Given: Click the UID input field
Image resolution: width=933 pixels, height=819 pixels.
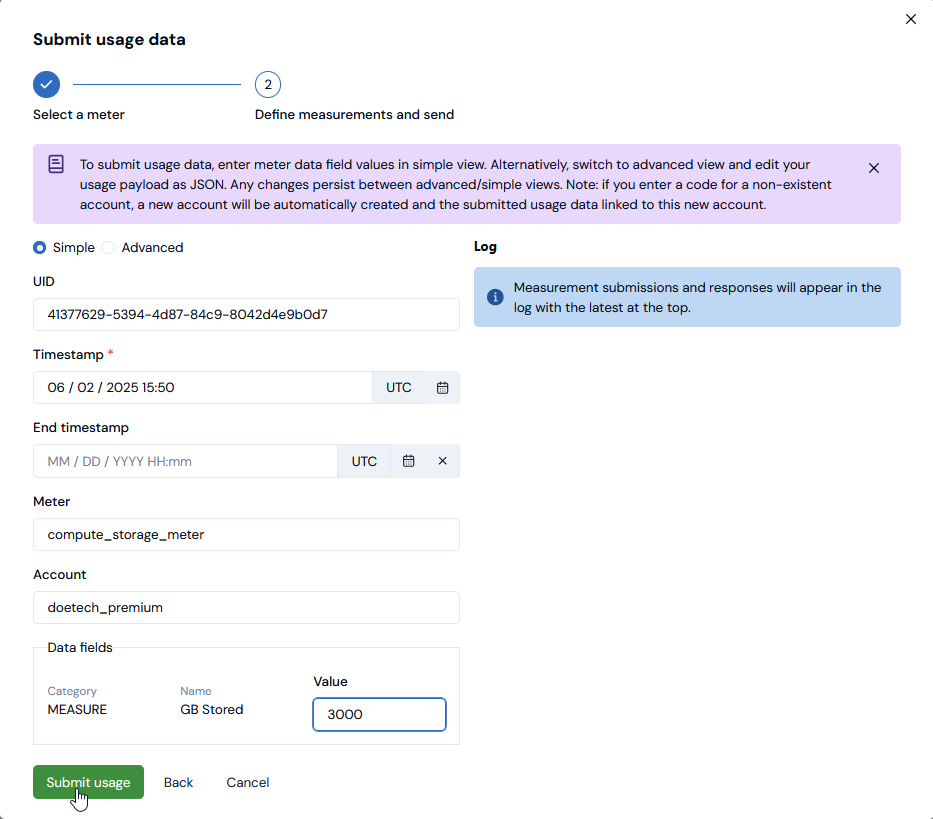Looking at the screenshot, I should click(246, 314).
